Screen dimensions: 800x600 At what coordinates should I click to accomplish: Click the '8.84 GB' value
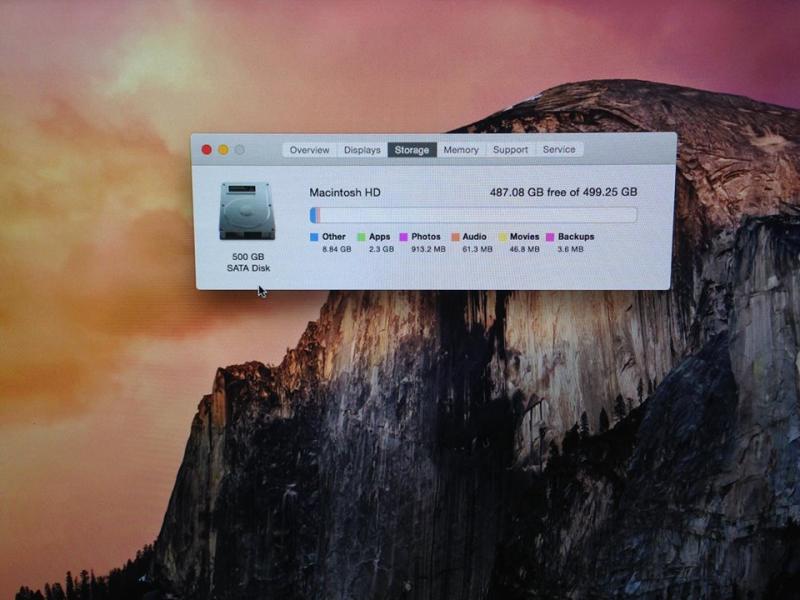click(337, 249)
